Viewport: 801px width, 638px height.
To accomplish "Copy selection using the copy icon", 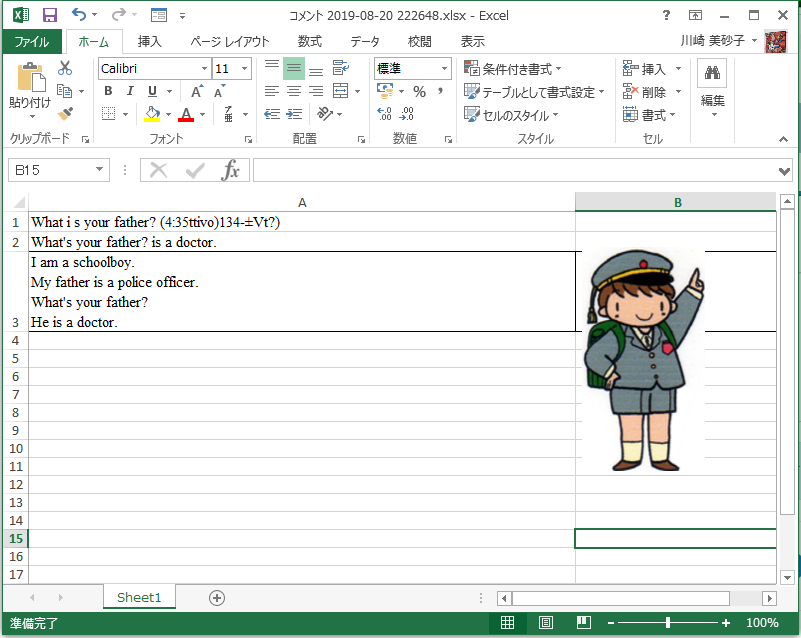I will (64, 91).
